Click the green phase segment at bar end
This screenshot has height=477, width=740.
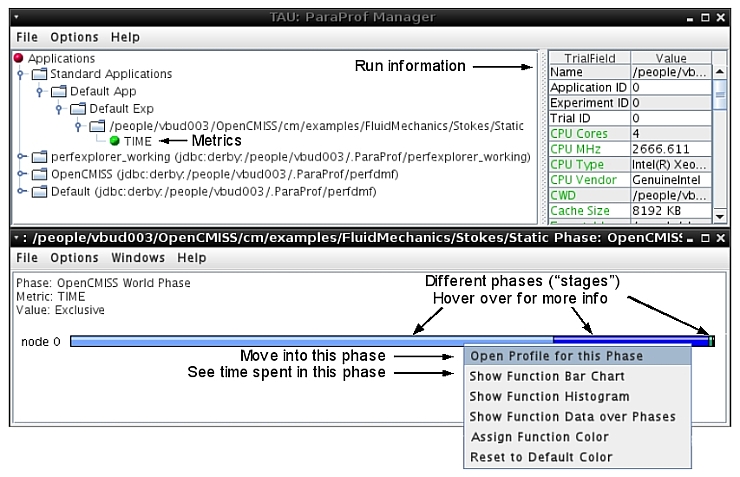tap(711, 341)
